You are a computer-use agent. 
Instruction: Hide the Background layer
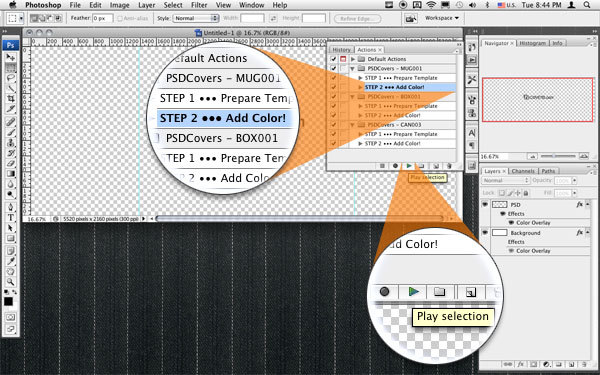(485, 233)
